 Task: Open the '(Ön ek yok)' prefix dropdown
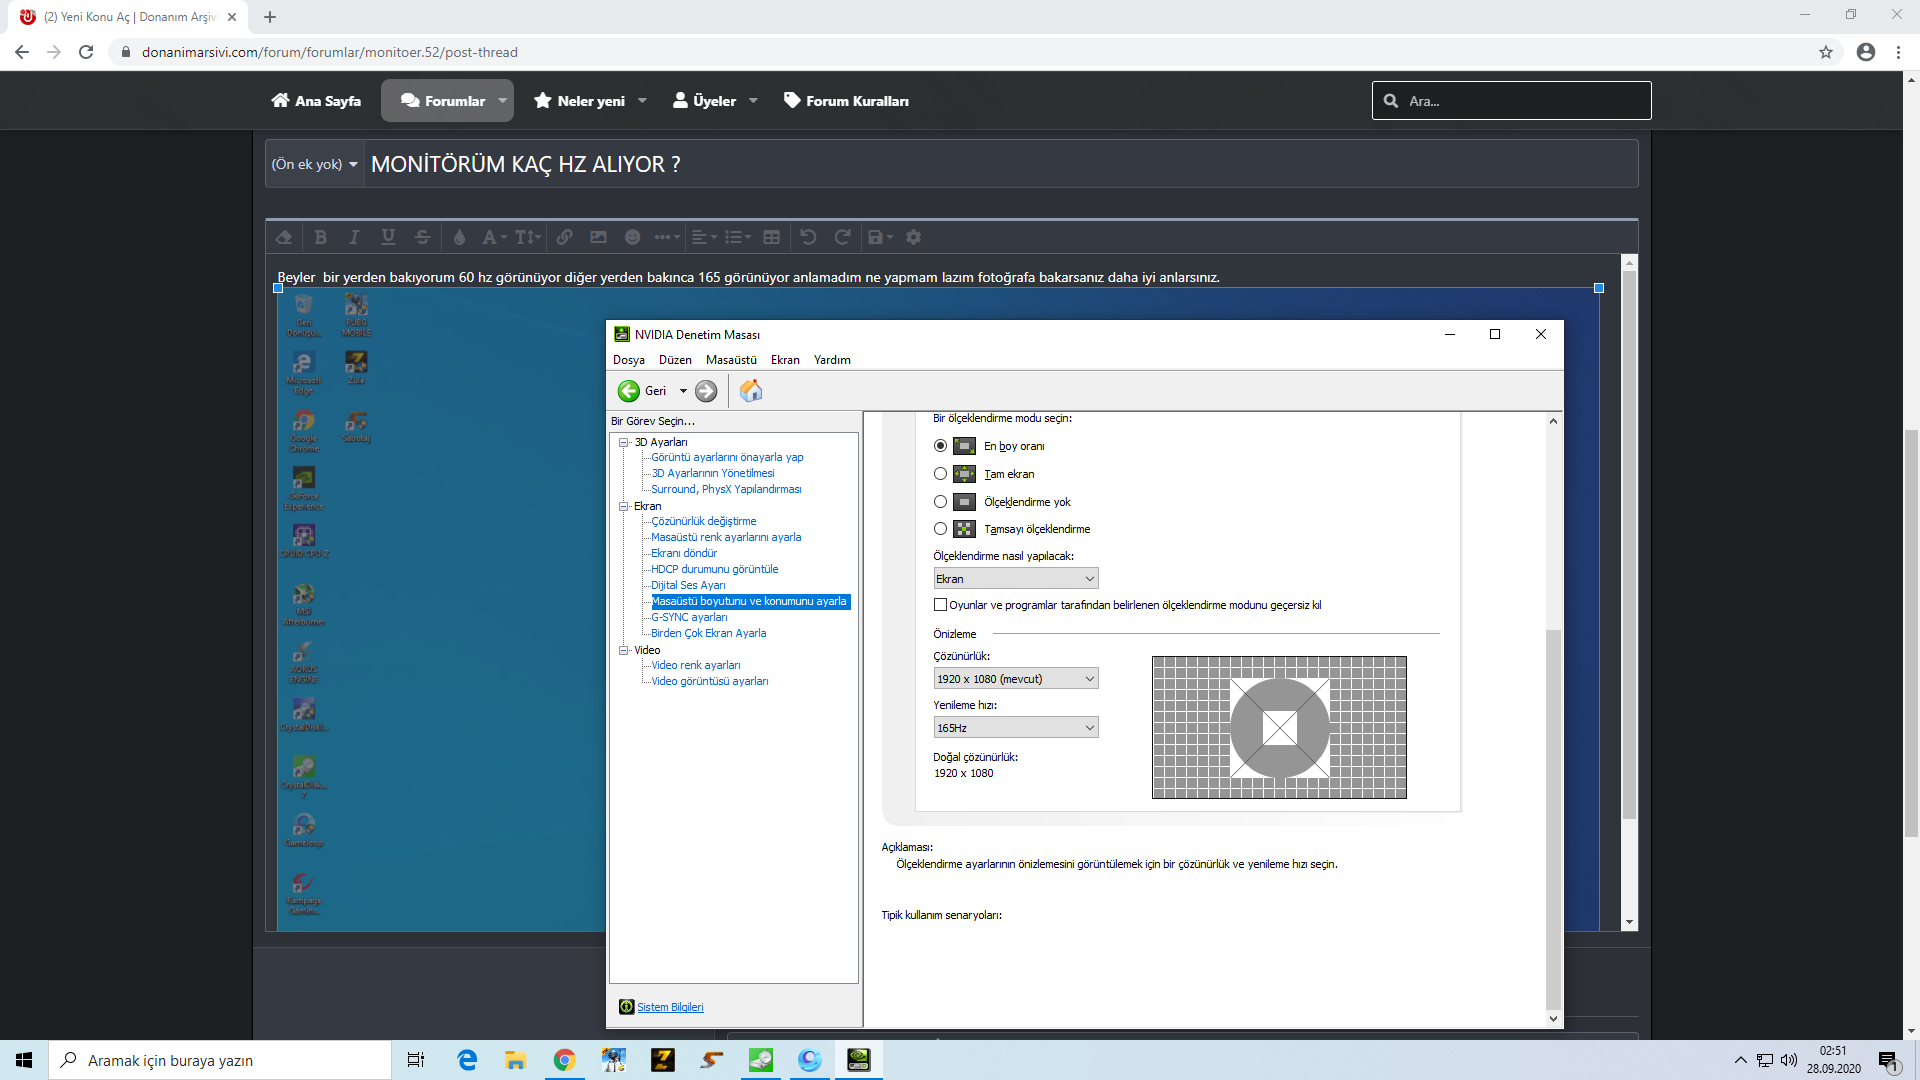314,164
